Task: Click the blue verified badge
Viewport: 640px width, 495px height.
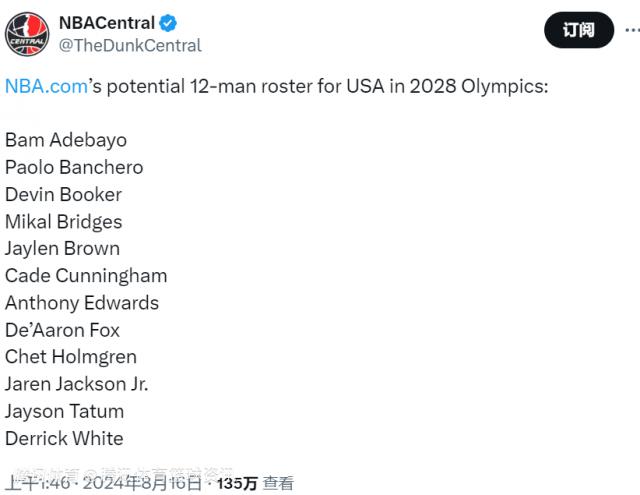Action: 172,23
